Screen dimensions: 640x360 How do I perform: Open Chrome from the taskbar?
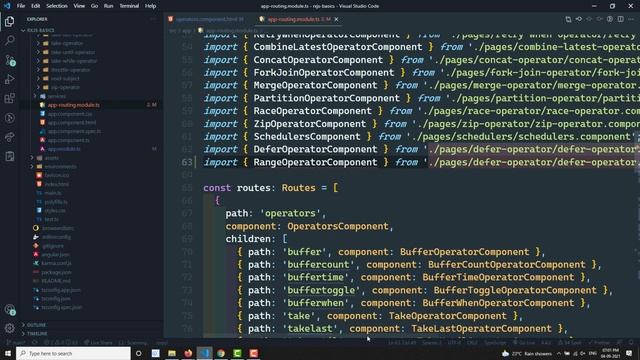[221, 353]
